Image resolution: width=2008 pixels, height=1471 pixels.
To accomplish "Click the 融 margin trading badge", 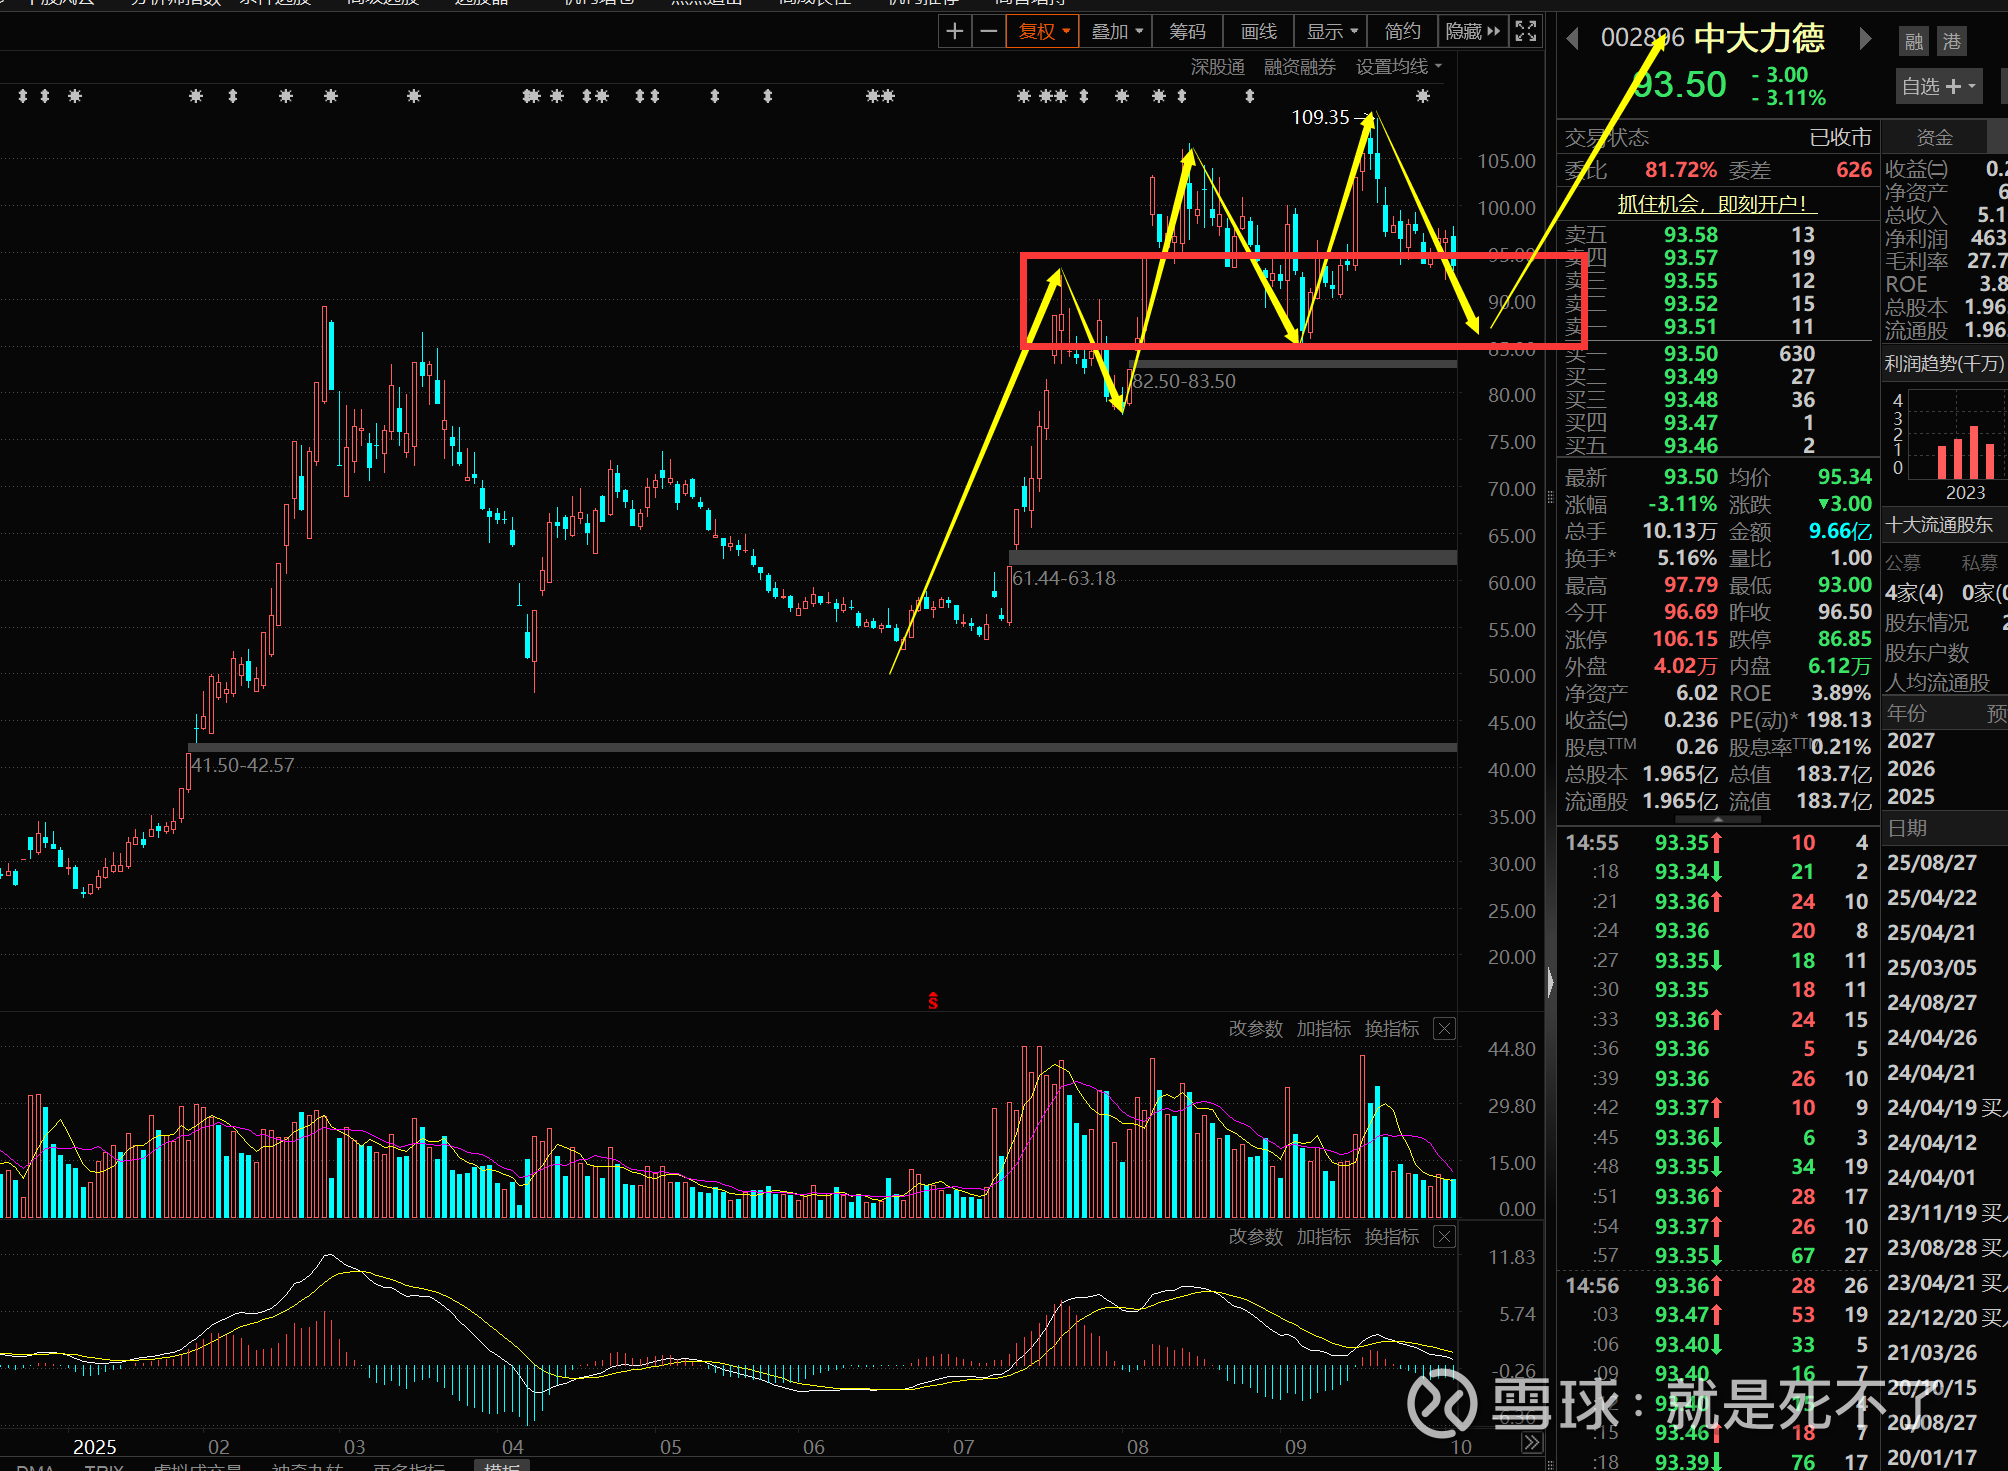I will point(1913,42).
